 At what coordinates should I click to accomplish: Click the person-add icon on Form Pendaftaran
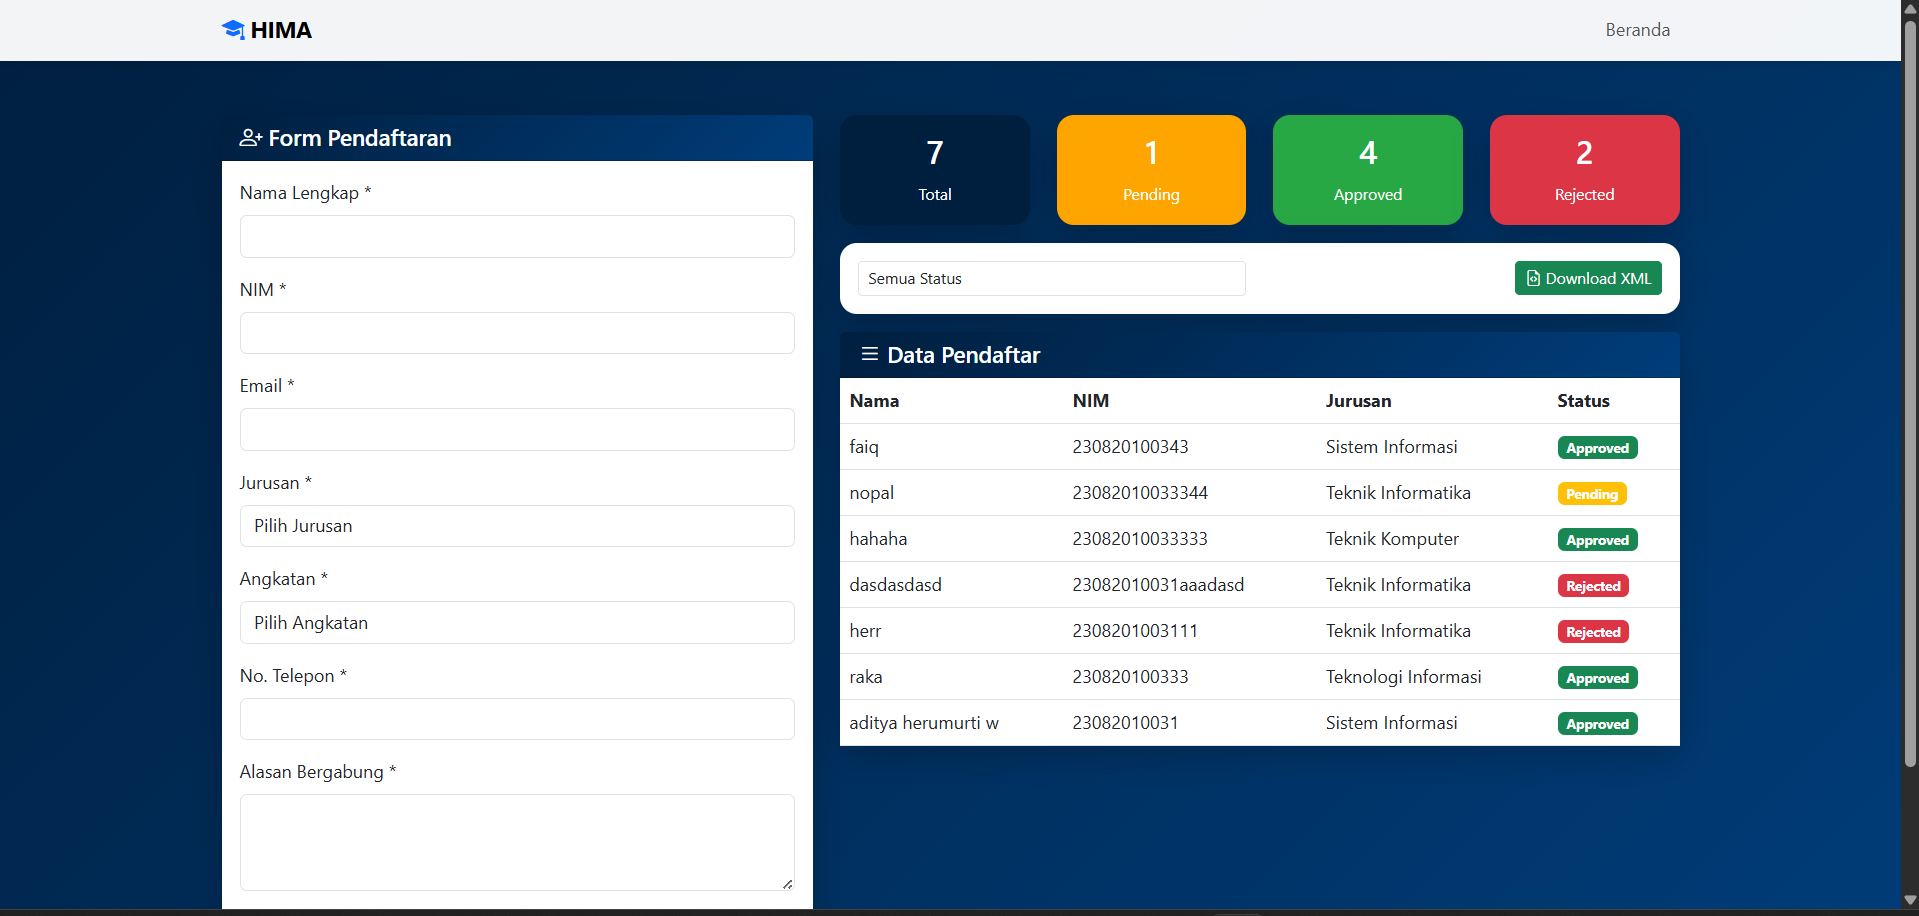pyautogui.click(x=249, y=138)
